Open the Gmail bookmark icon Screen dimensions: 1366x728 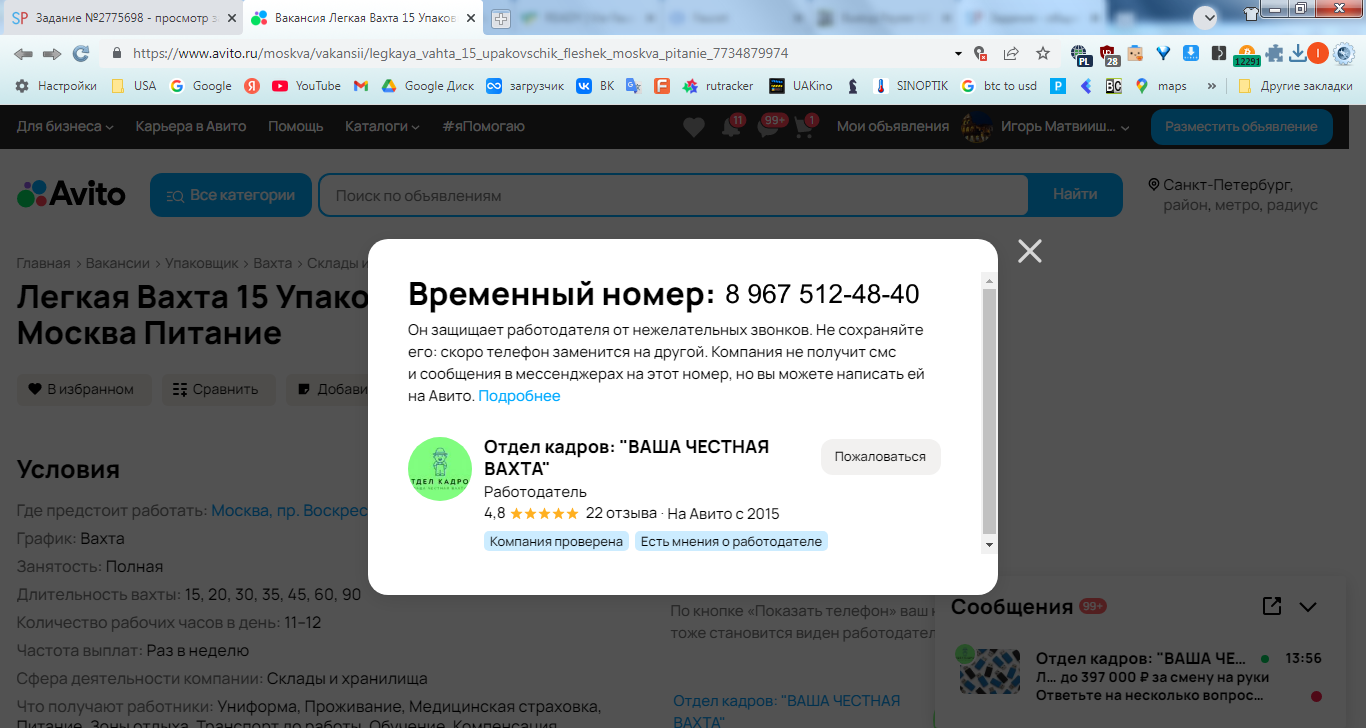pyautogui.click(x=361, y=86)
